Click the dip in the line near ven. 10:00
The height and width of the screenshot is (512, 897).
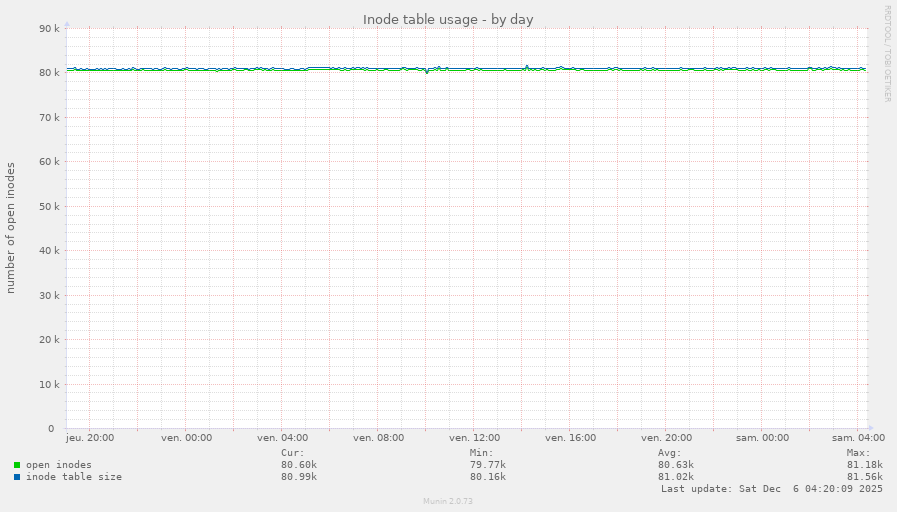pos(427,72)
